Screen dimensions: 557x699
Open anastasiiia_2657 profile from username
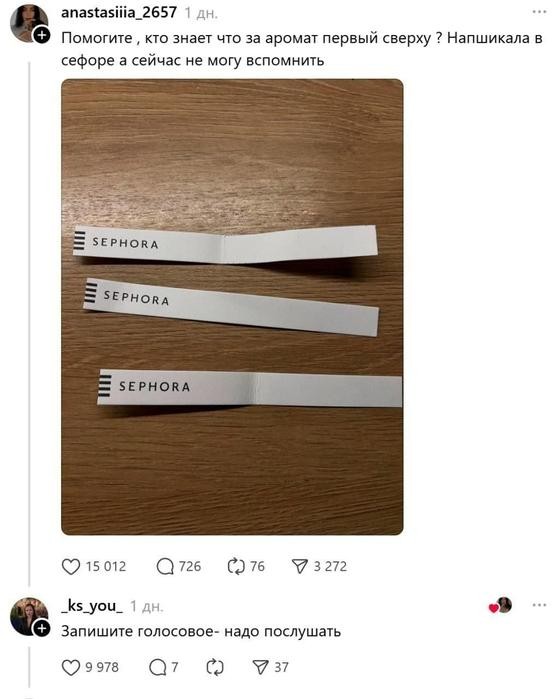[119, 12]
